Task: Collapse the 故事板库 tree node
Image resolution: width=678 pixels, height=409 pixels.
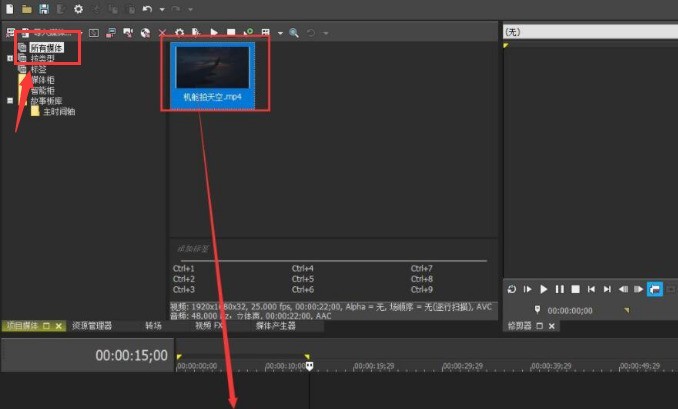Action: click(x=10, y=101)
